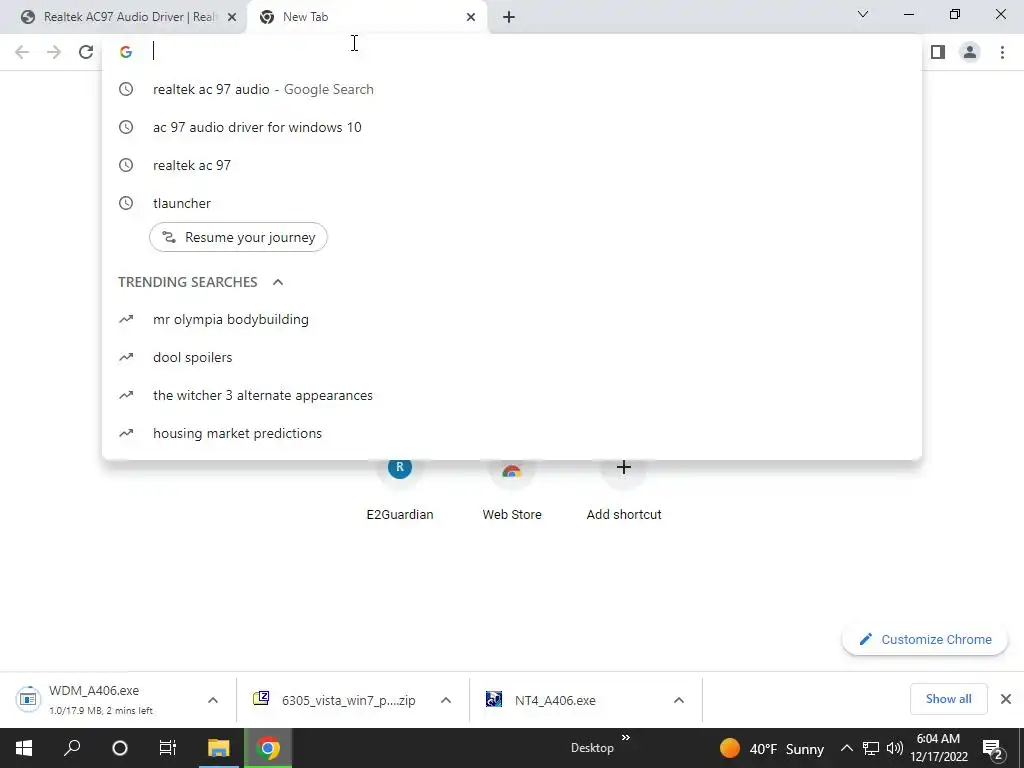Open 6305_vista_win7 zip download item
This screenshot has width=1024, height=768.
pos(334,699)
